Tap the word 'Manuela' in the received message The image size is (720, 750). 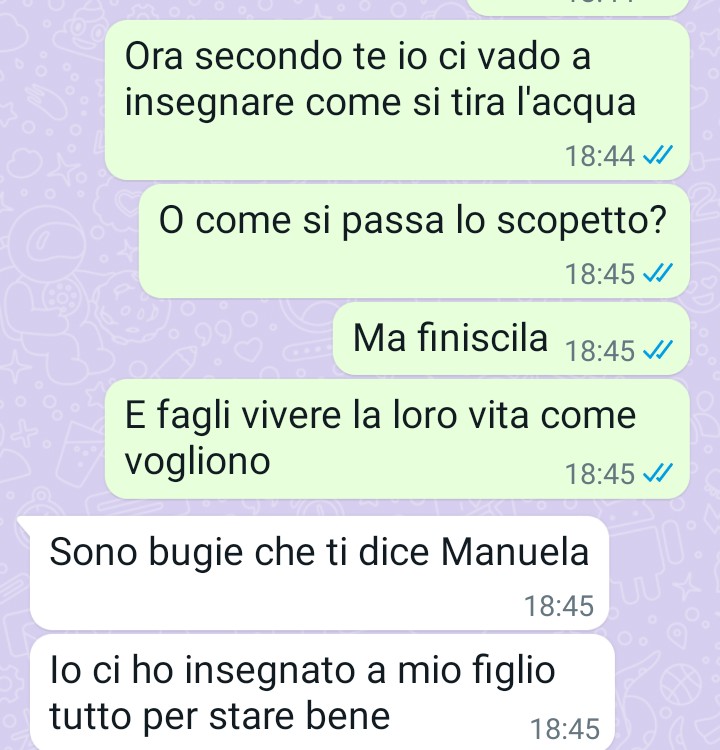tap(515, 551)
